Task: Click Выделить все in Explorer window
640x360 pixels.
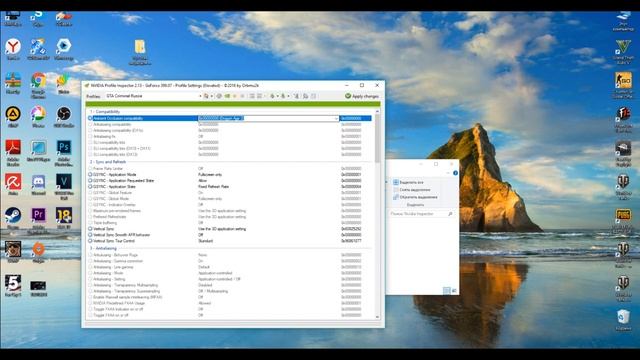Action: click(x=408, y=182)
